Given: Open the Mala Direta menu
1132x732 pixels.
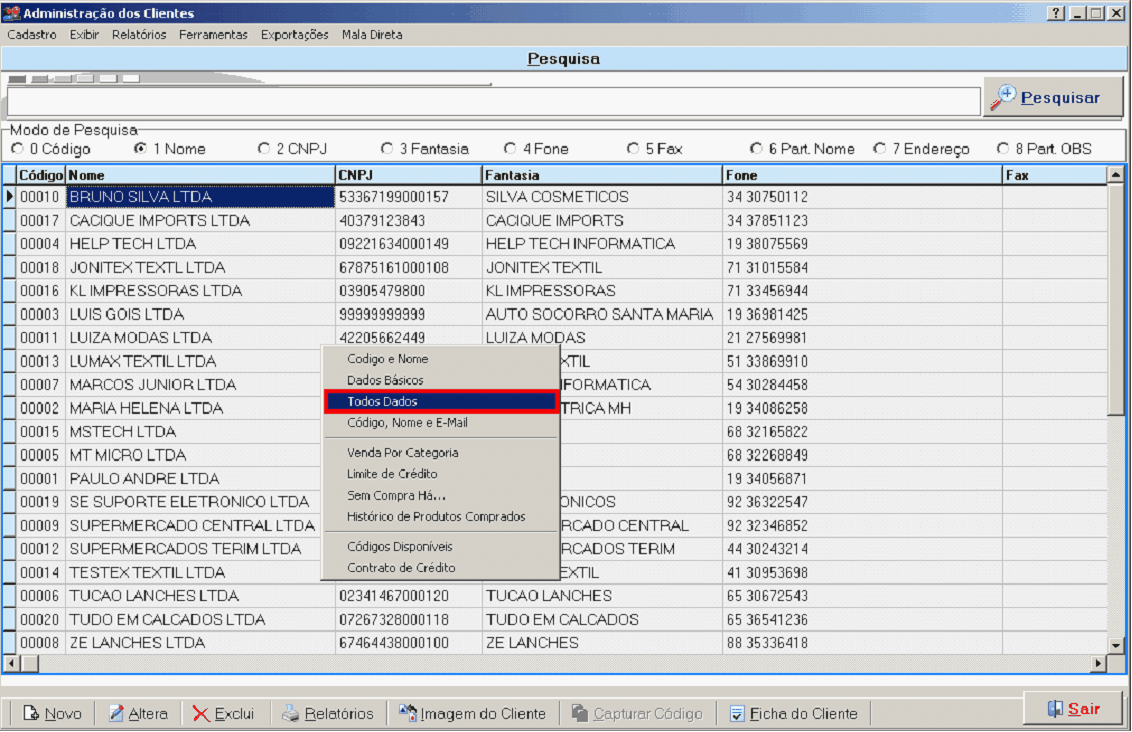Looking at the screenshot, I should [372, 34].
